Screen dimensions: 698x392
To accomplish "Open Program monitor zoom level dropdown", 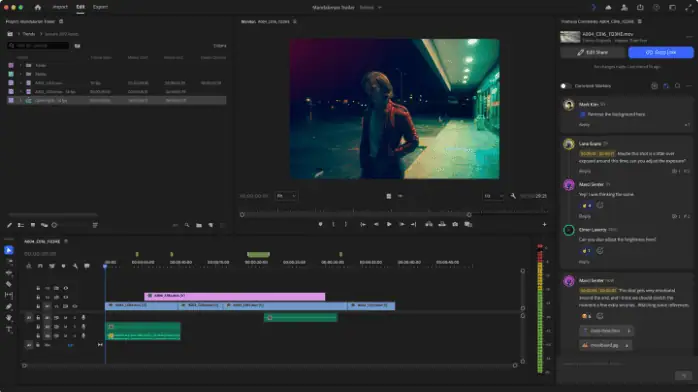I will point(286,196).
